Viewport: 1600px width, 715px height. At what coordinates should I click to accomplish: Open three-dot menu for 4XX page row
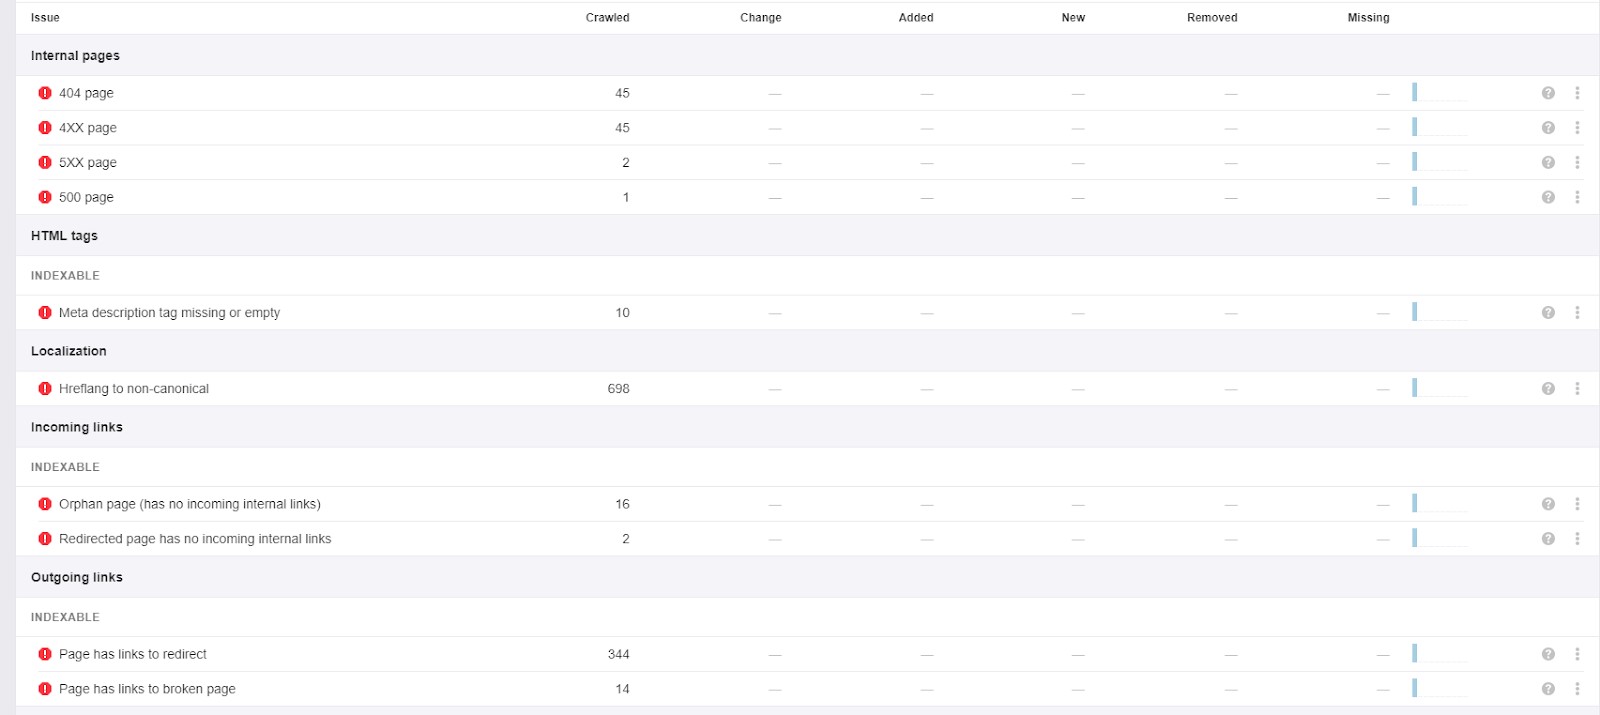[1577, 128]
